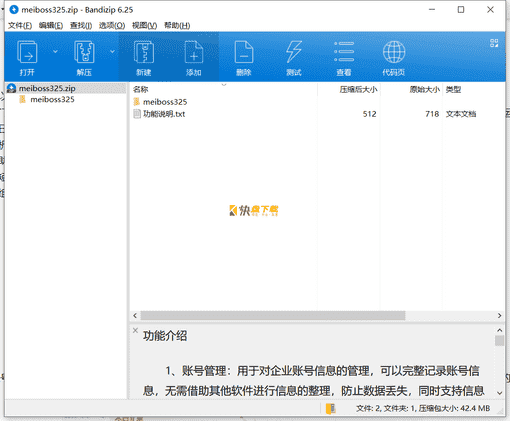Click the 512 compressed size value
The image size is (510, 421).
coord(369,114)
